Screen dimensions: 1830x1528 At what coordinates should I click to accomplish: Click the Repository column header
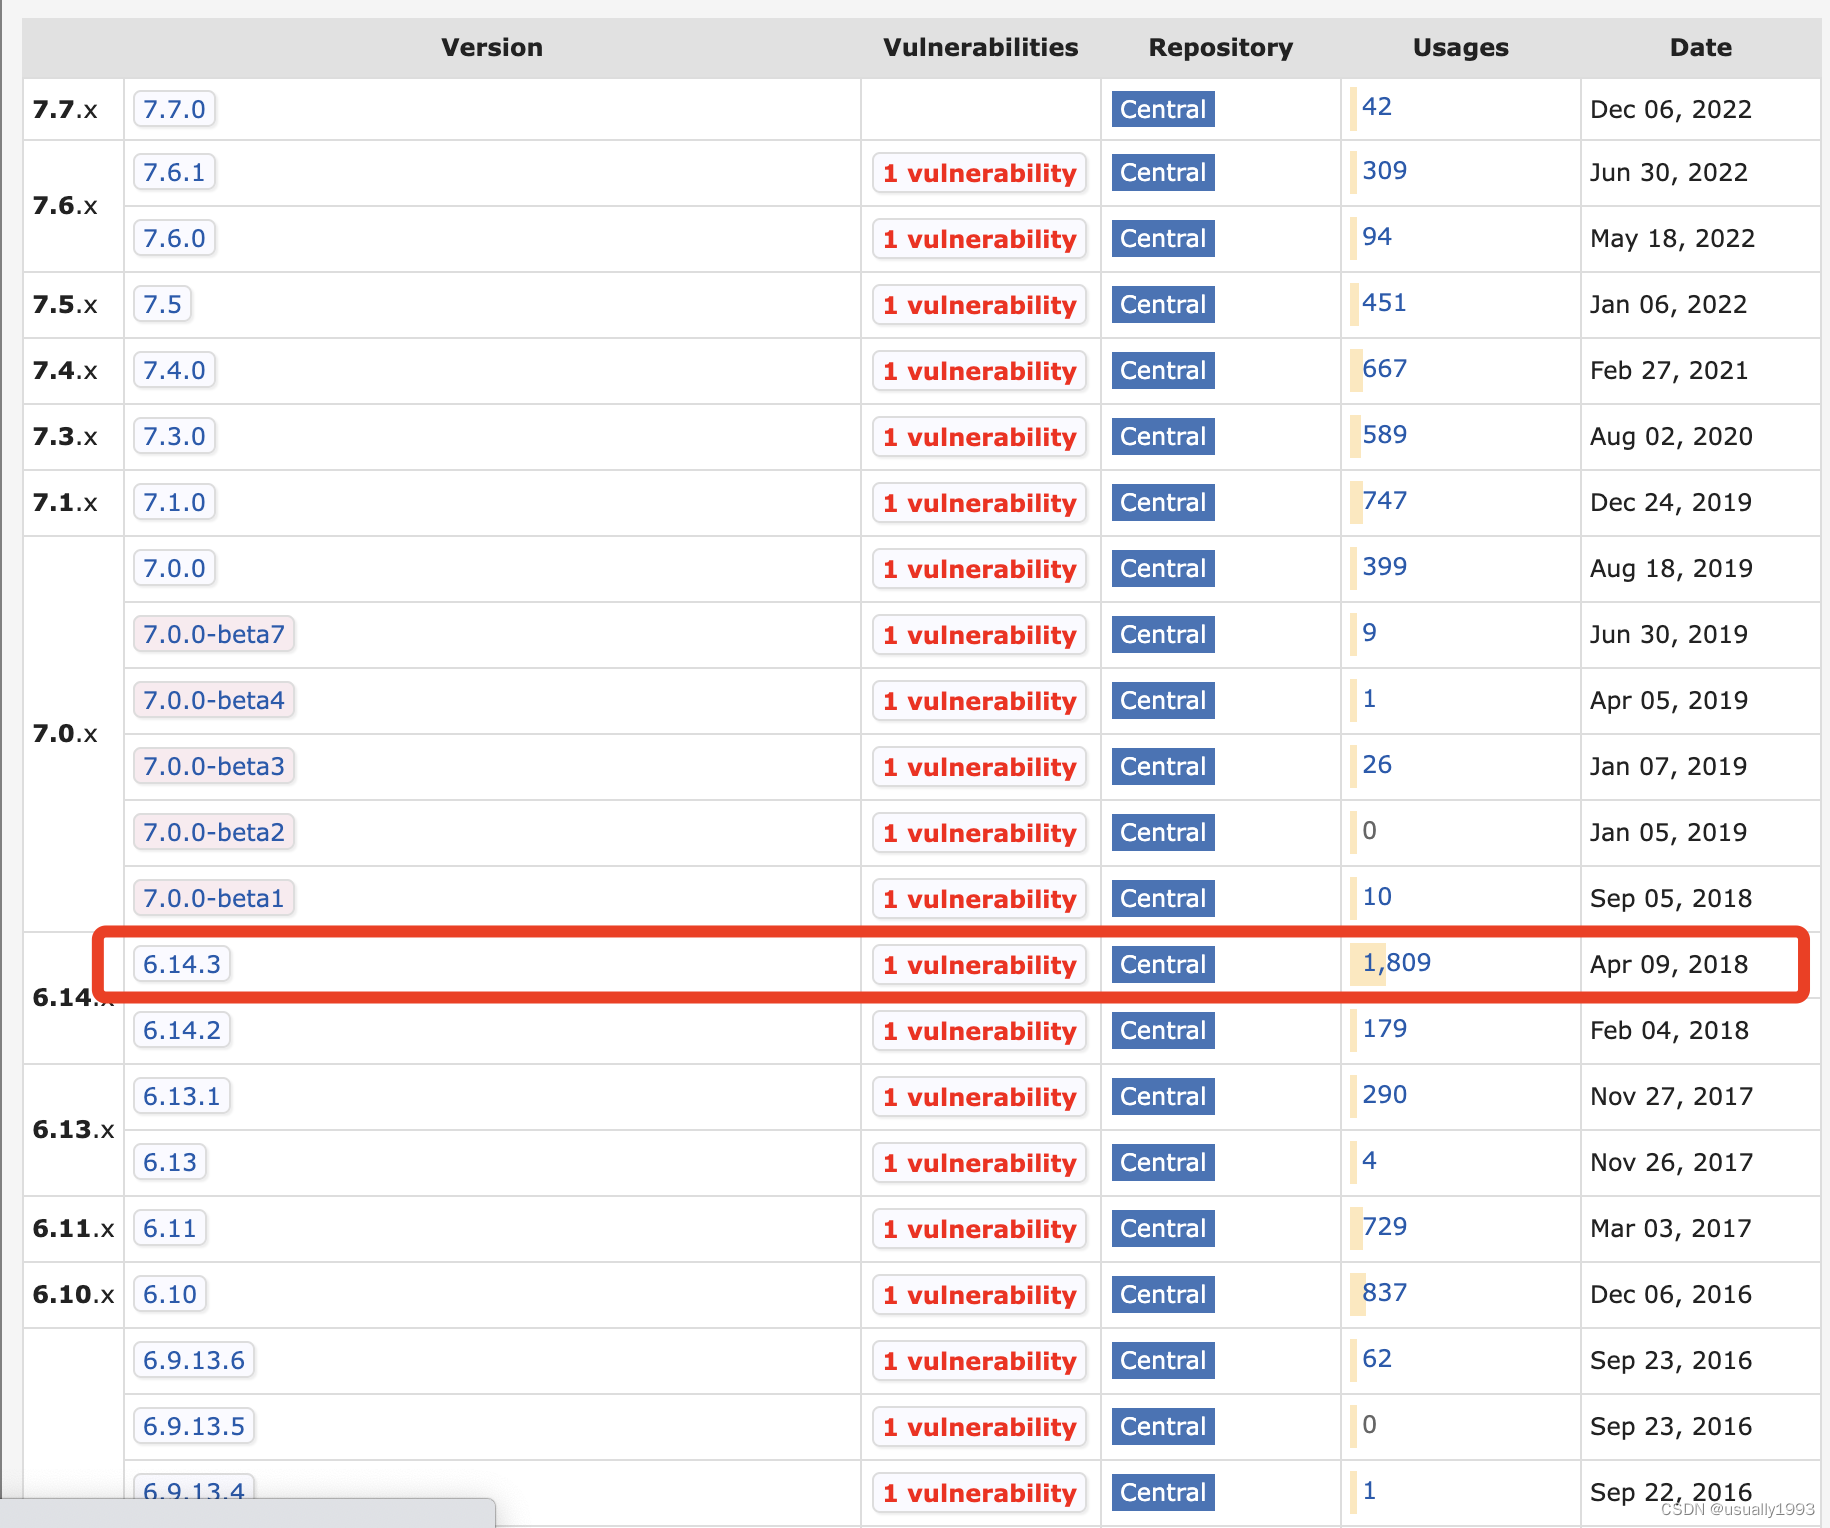pyautogui.click(x=1221, y=47)
